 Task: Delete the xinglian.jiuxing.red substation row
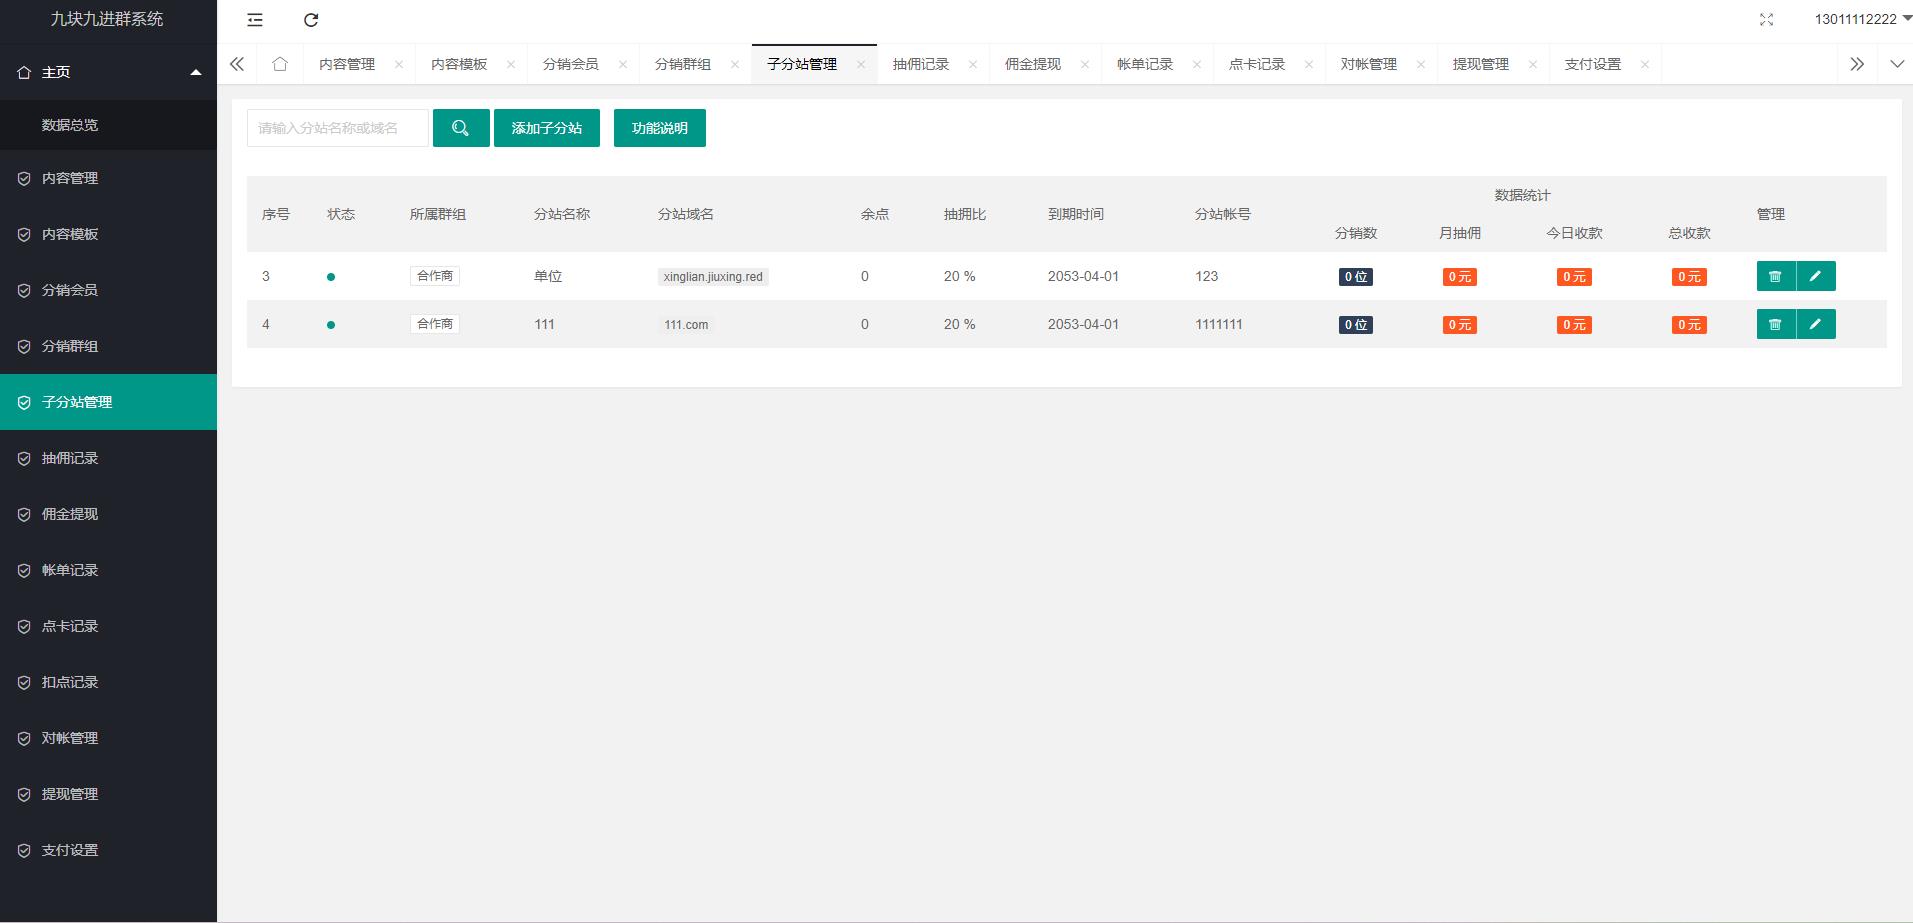pos(1775,276)
